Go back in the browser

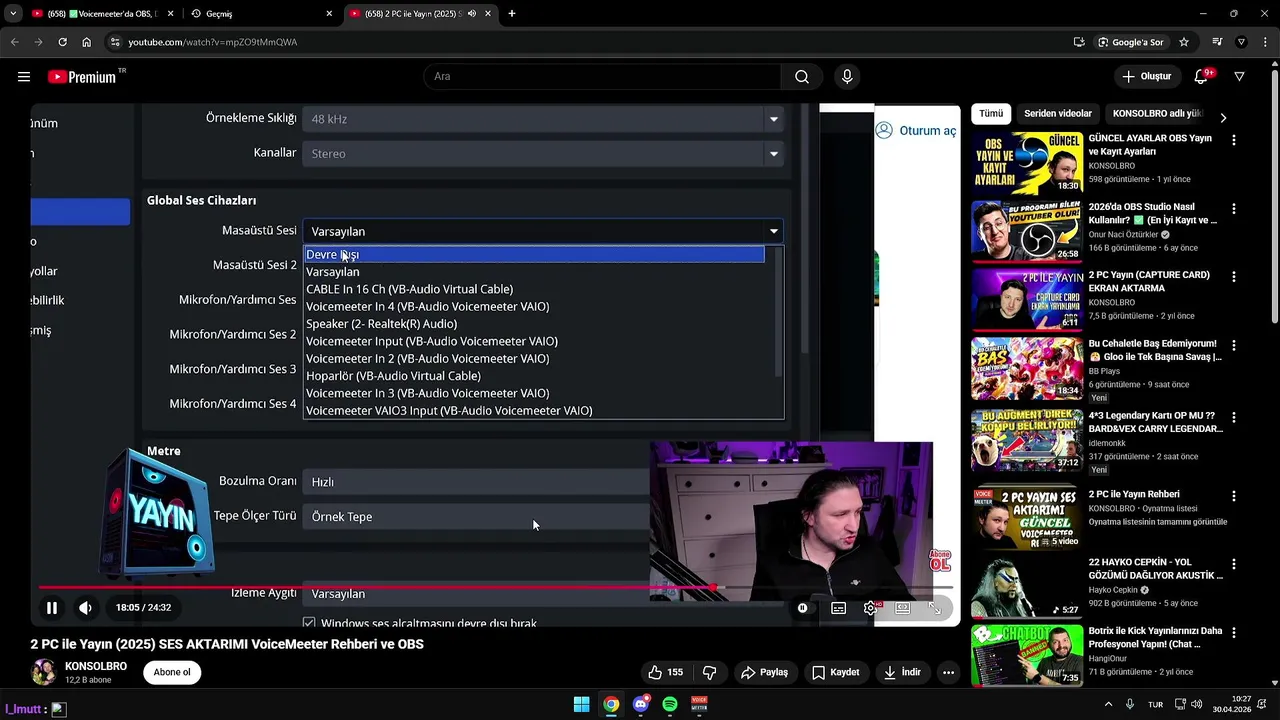click(14, 42)
